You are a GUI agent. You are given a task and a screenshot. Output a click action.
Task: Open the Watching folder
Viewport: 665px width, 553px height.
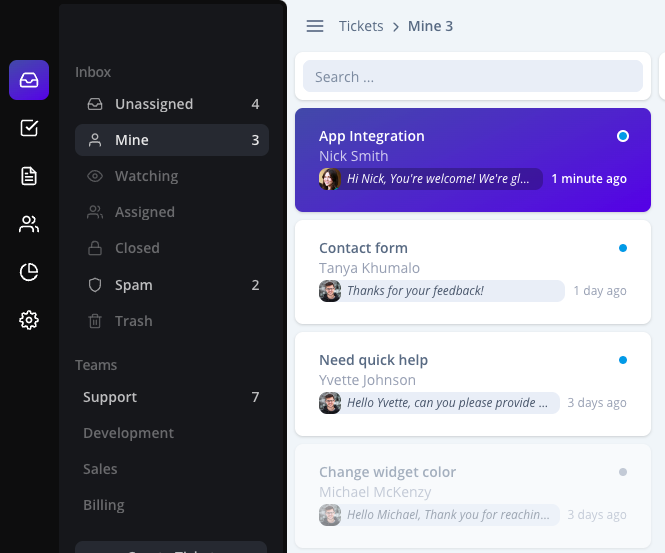(x=172, y=176)
